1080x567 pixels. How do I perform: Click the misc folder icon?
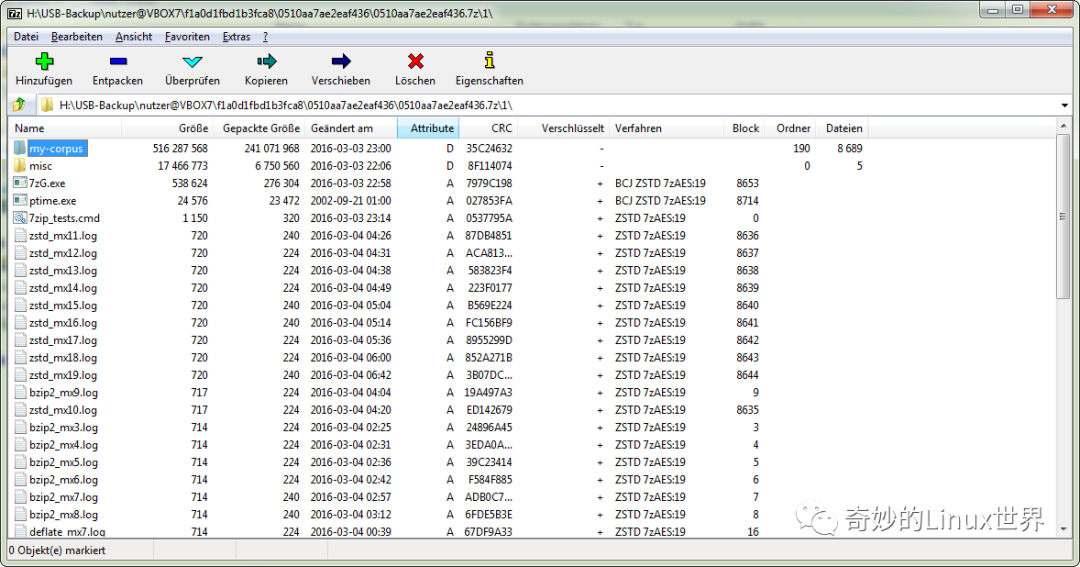click(20, 165)
